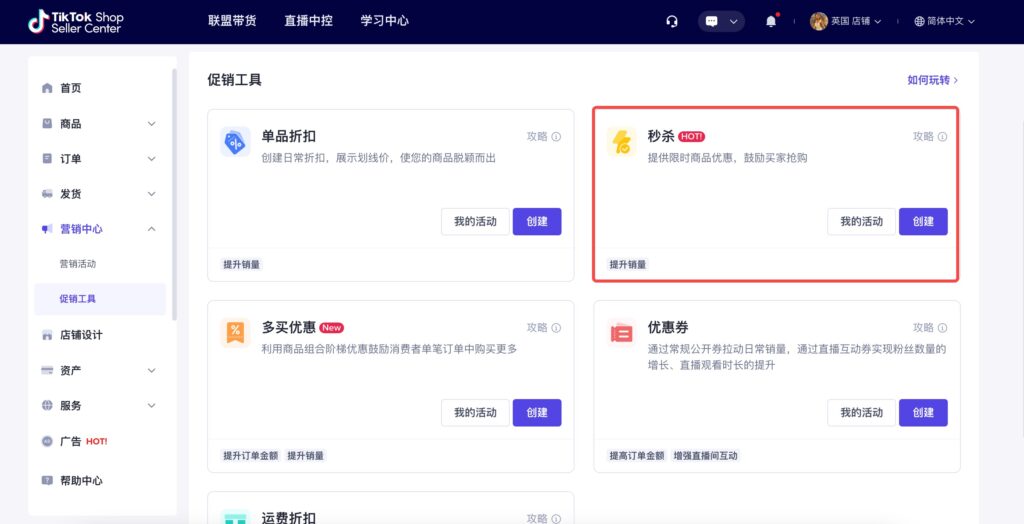Viewport: 1024px width, 524px height.
Task: Expand the 订单 sidebar menu
Action: point(152,159)
